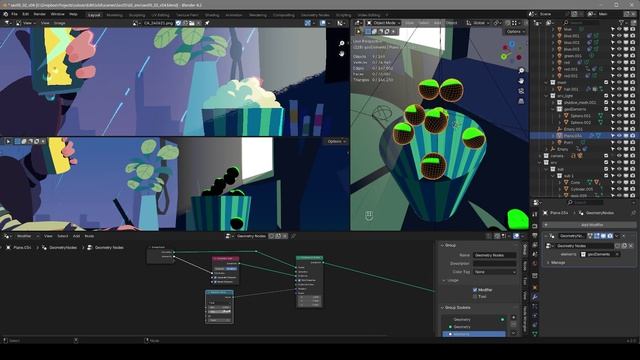Viewport: 640px width, 360px height.
Task: Switch to the Shading workspace tab
Action: click(x=212, y=15)
